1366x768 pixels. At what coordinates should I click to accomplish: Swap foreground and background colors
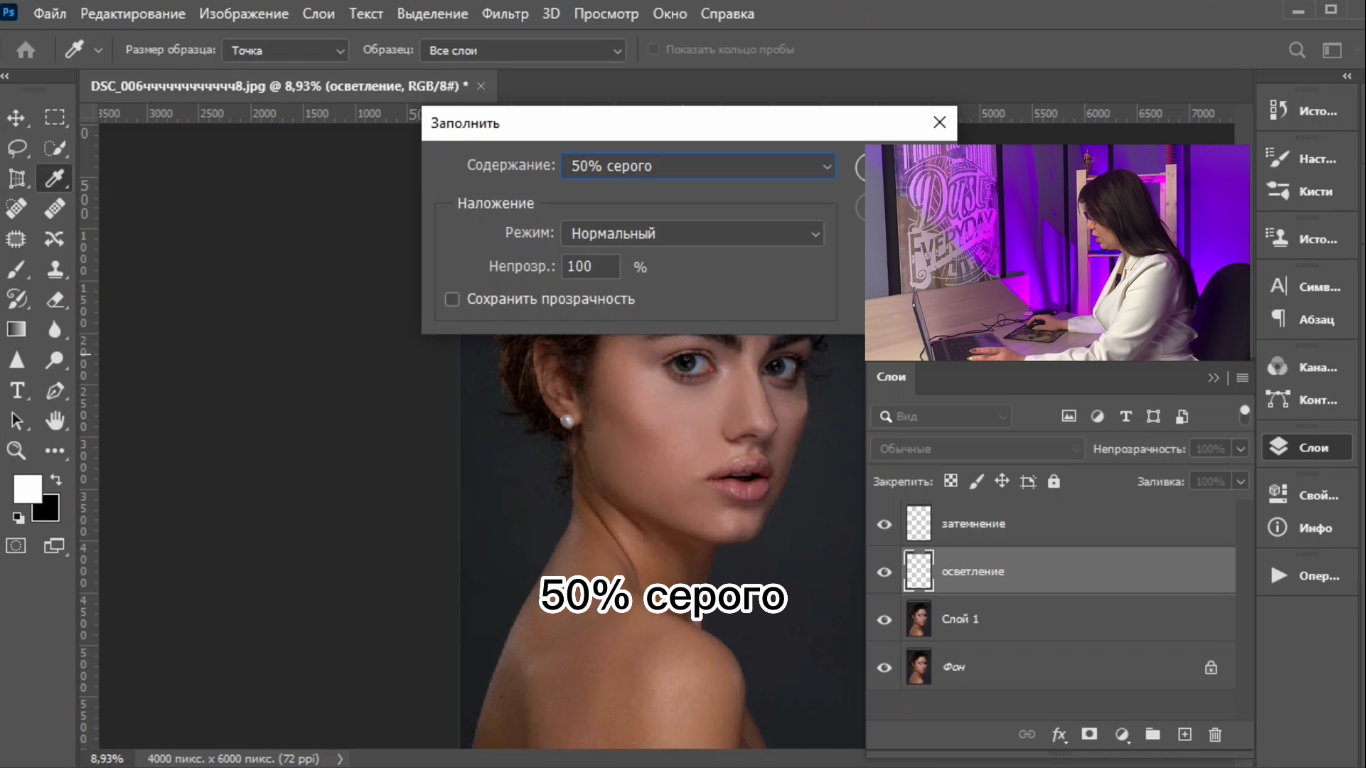coord(56,480)
